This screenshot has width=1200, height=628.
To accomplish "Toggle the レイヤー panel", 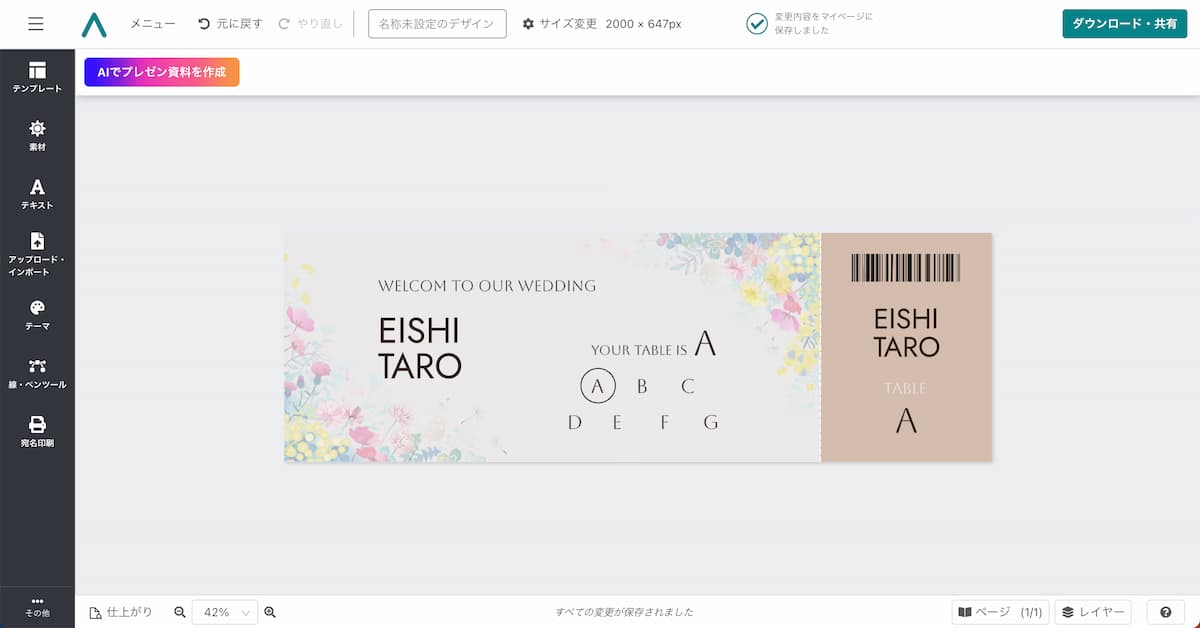I will (x=1093, y=612).
